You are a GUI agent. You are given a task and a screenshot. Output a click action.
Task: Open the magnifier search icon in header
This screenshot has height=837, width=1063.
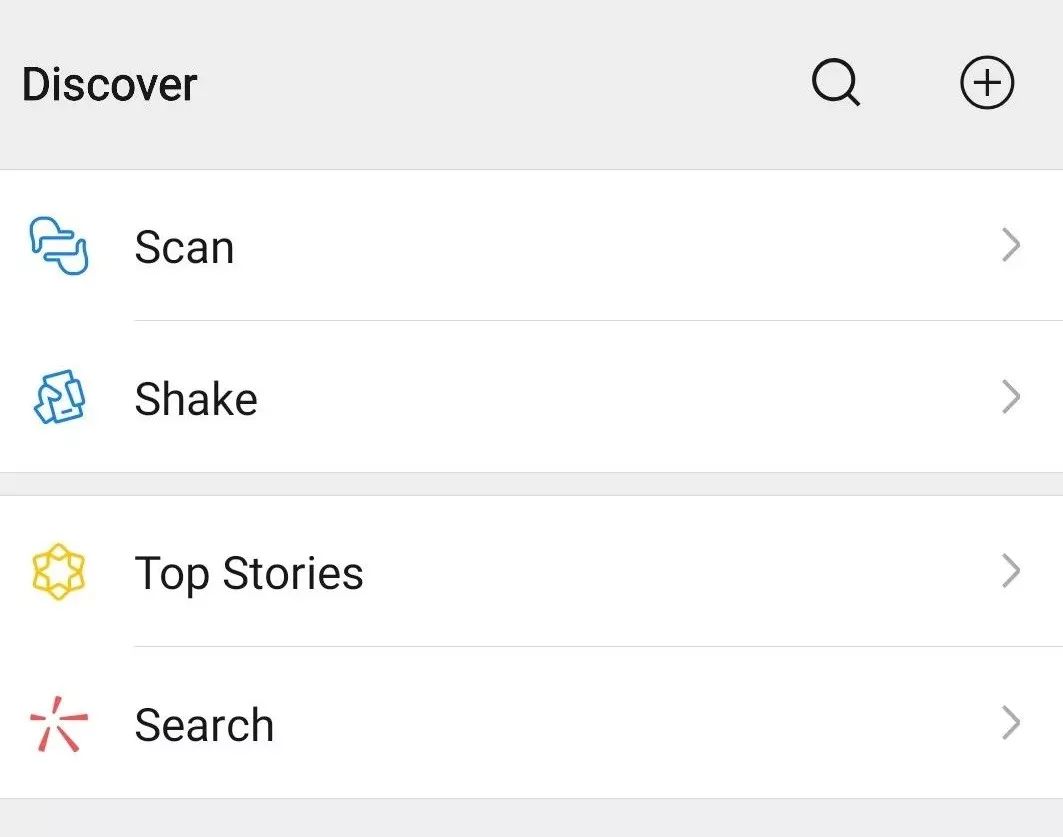(x=835, y=83)
